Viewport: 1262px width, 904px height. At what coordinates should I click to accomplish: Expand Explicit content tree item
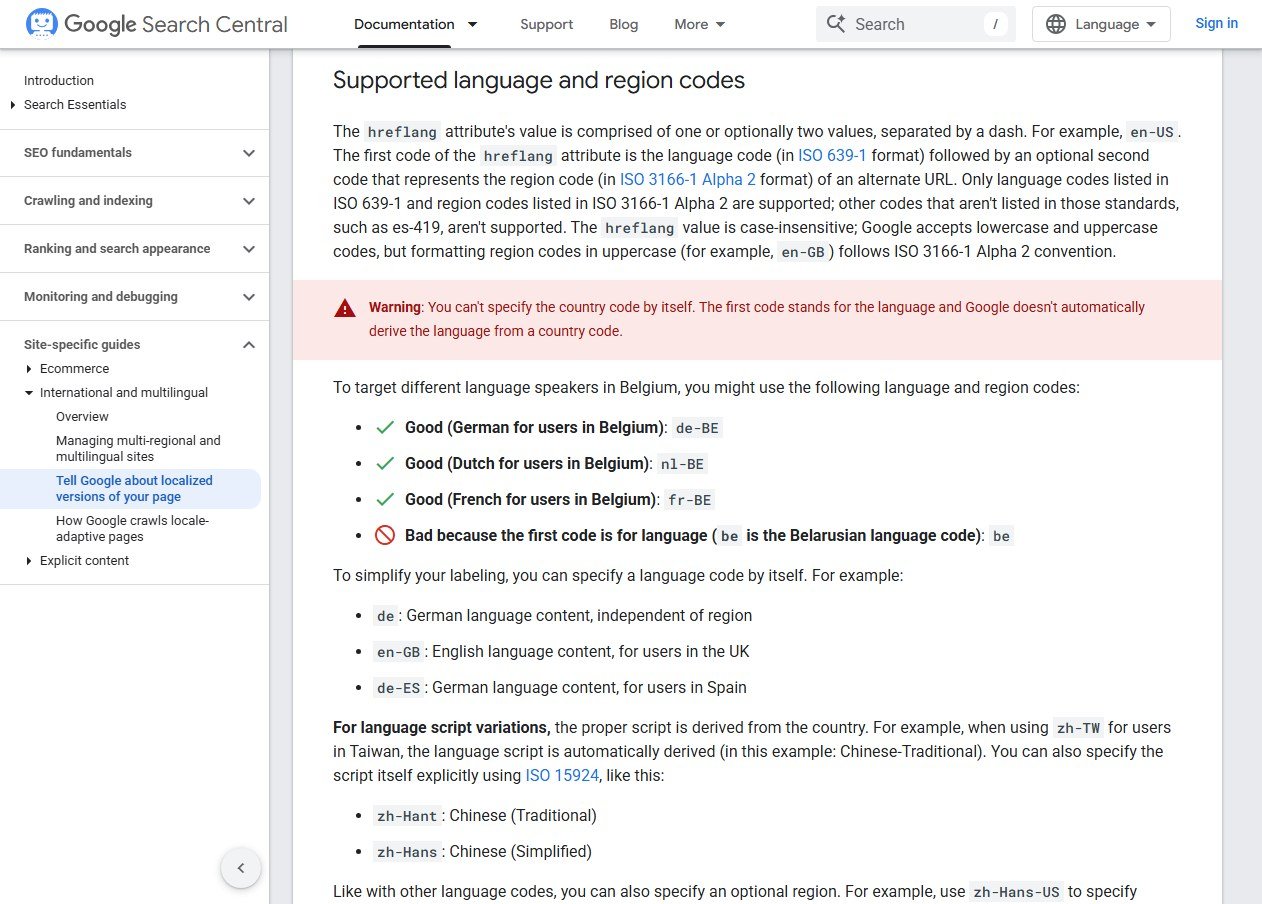(29, 561)
